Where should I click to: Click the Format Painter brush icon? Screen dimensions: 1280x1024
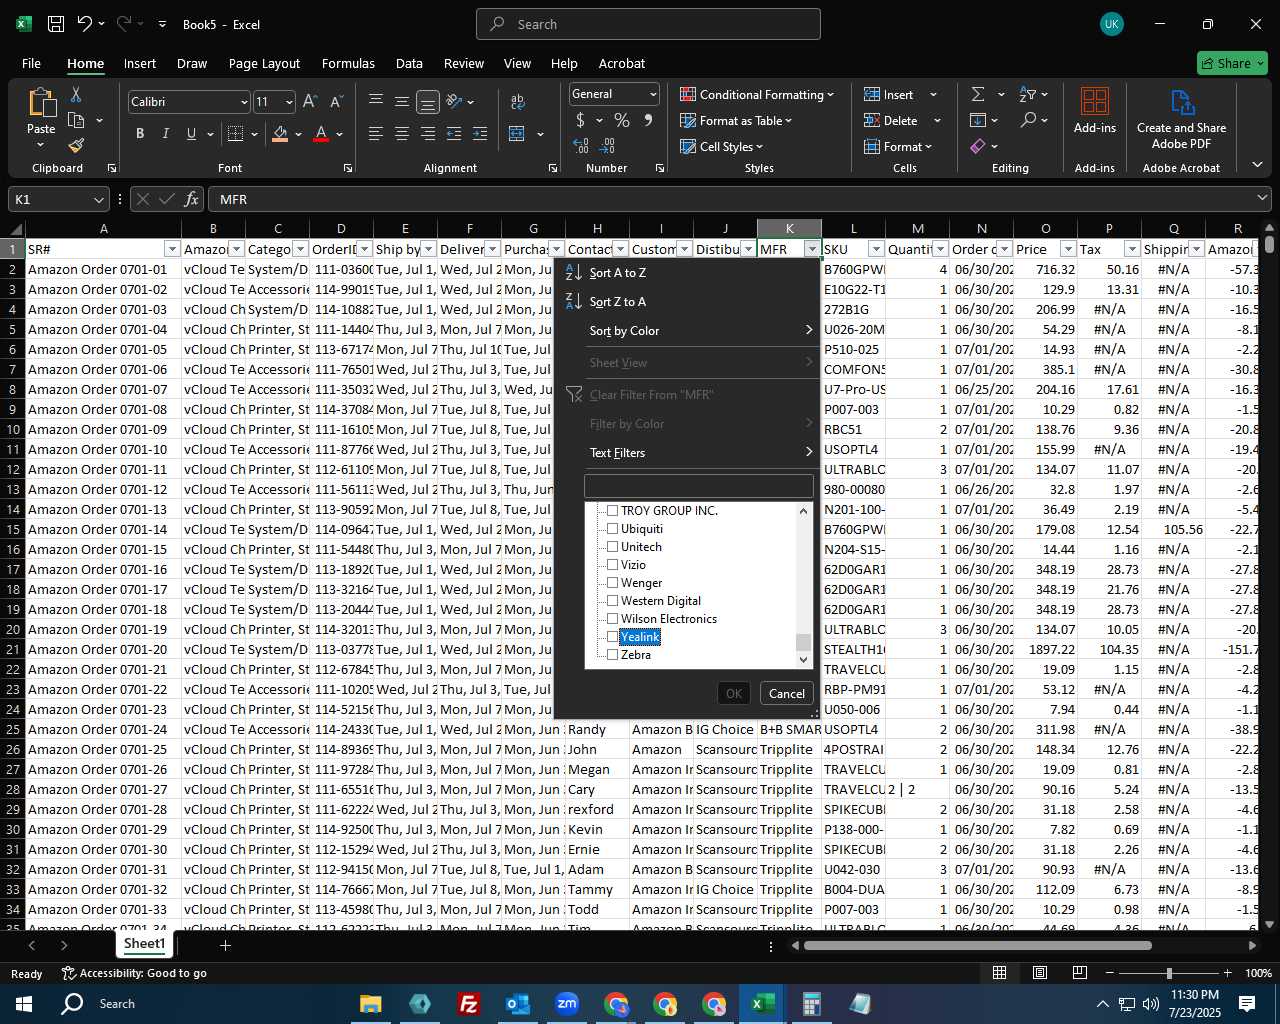76,146
